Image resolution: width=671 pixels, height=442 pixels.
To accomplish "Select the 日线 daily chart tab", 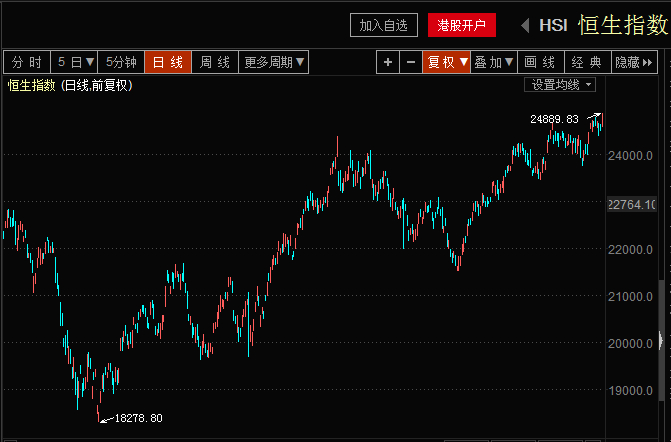I will pos(168,62).
